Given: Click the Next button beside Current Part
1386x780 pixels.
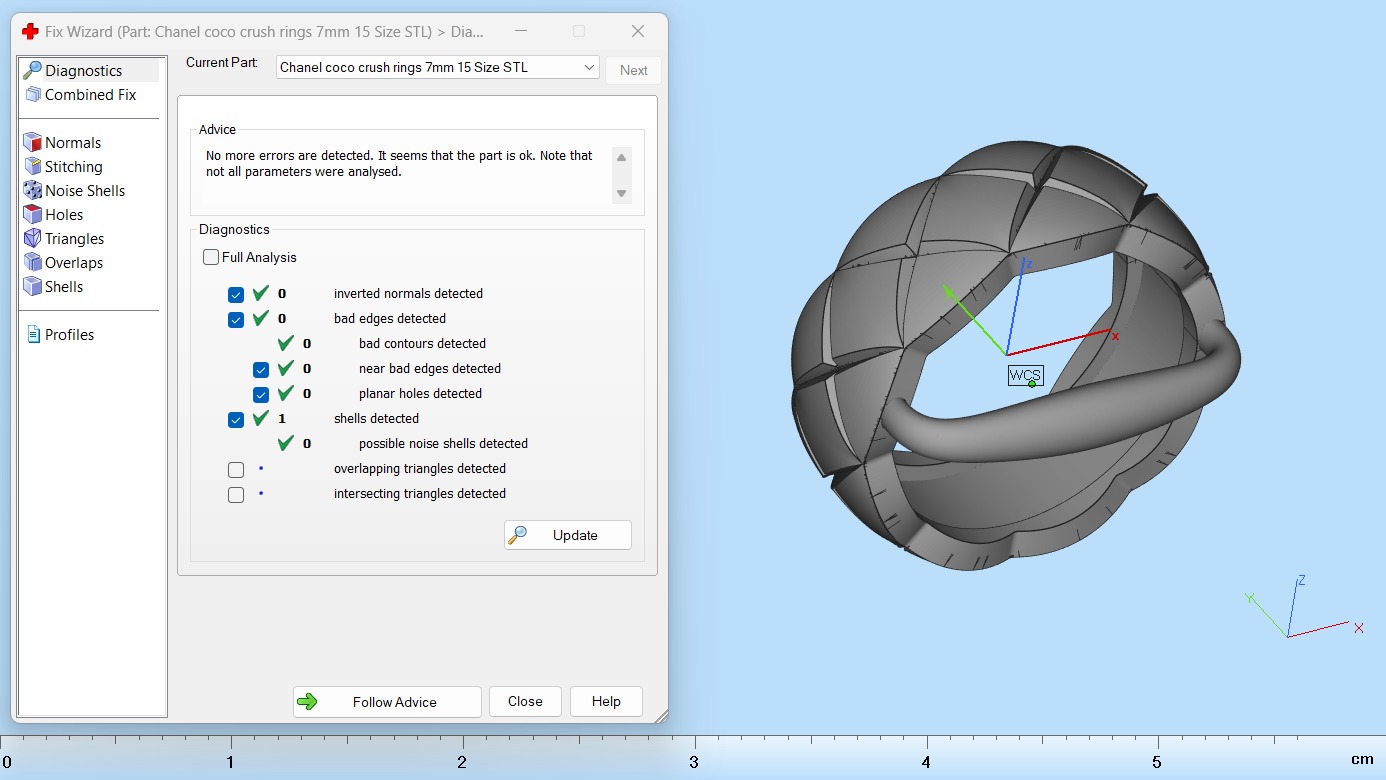Looking at the screenshot, I should pyautogui.click(x=634, y=70).
